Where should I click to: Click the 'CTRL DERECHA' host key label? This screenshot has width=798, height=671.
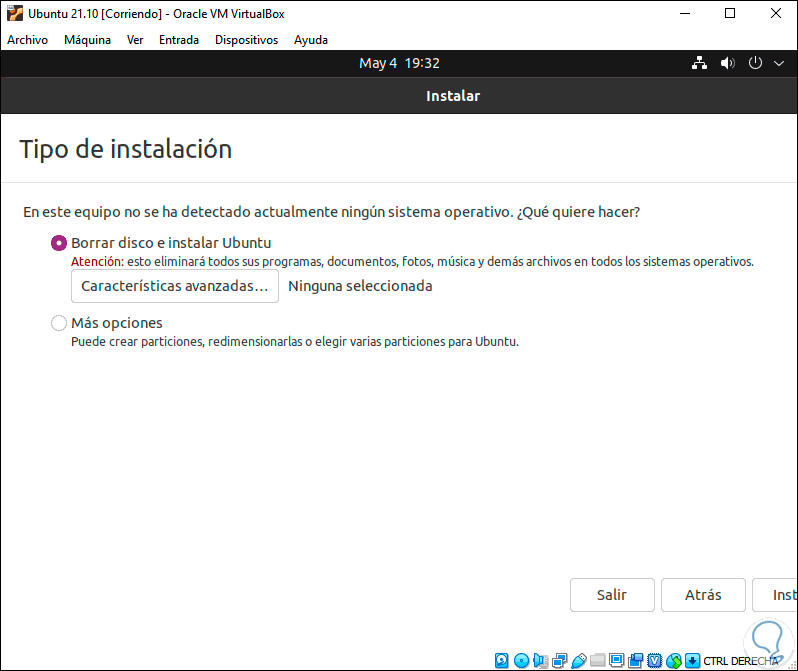(741, 661)
